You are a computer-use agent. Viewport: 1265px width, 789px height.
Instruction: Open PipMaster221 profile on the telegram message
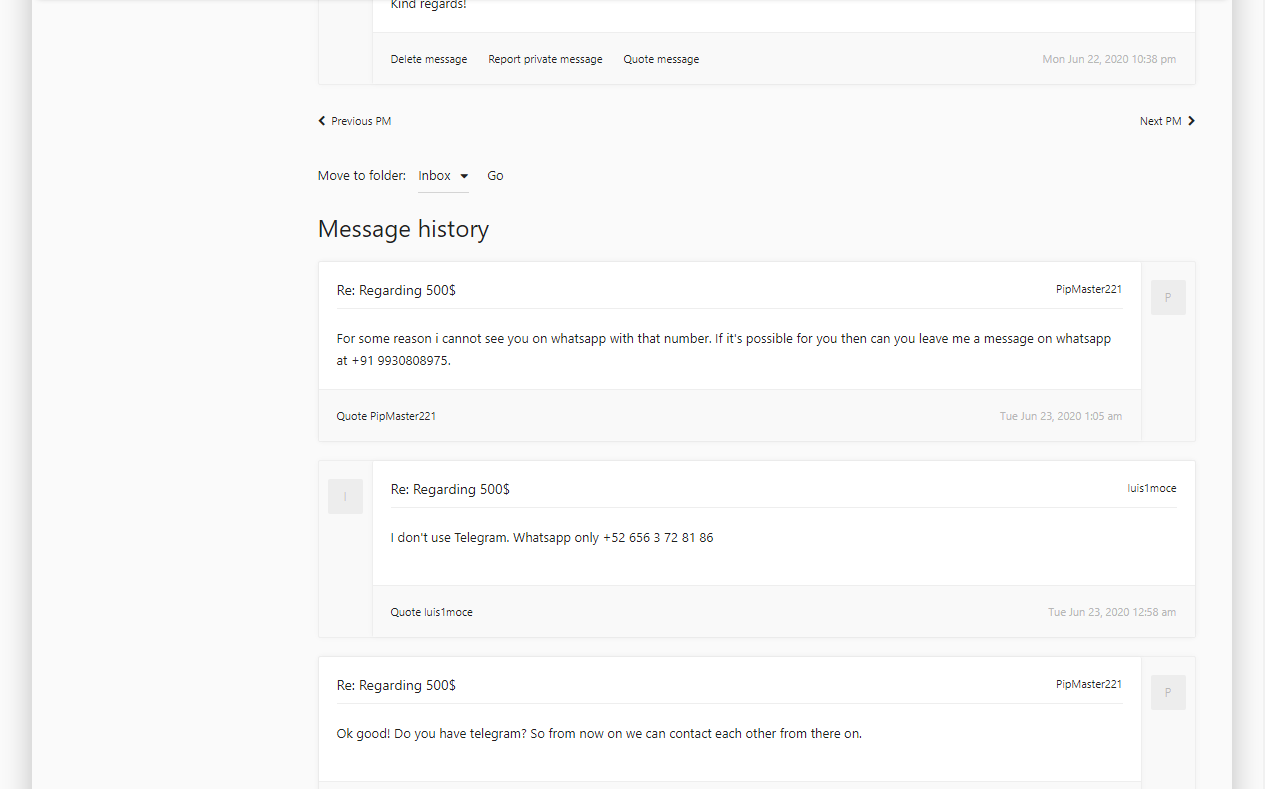1088,684
